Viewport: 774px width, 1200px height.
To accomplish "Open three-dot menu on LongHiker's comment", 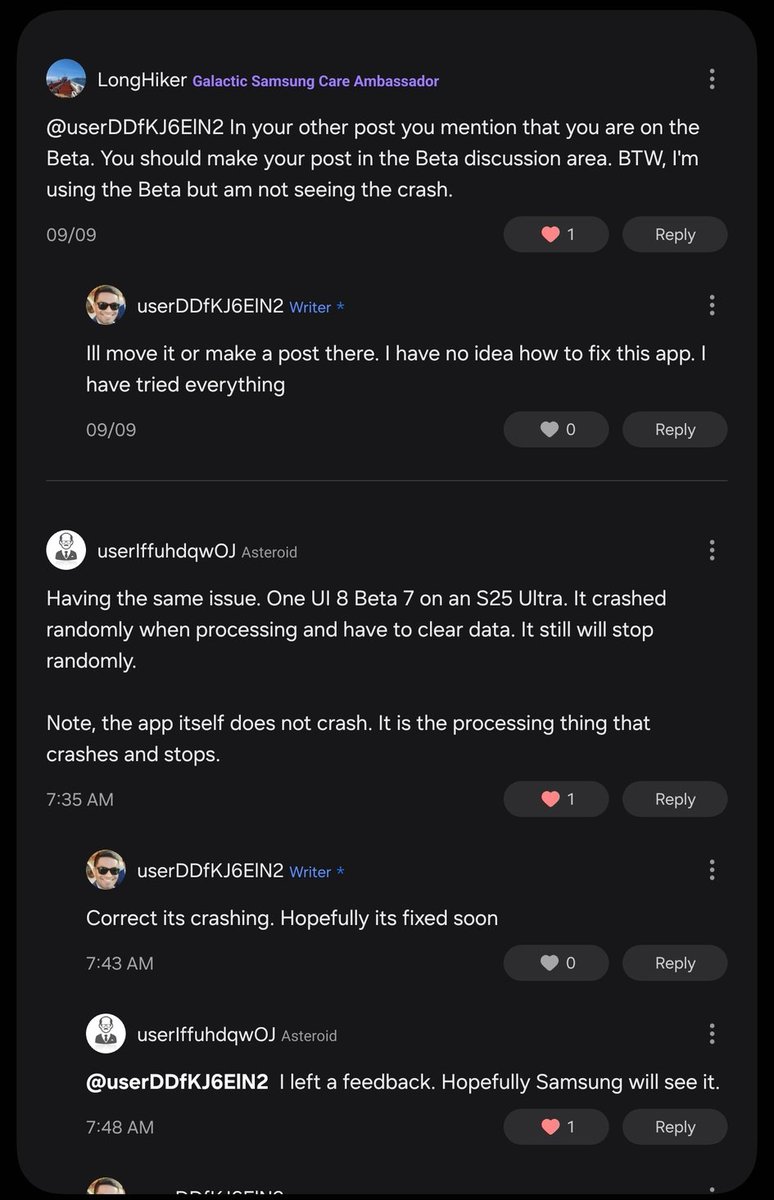I will click(711, 79).
